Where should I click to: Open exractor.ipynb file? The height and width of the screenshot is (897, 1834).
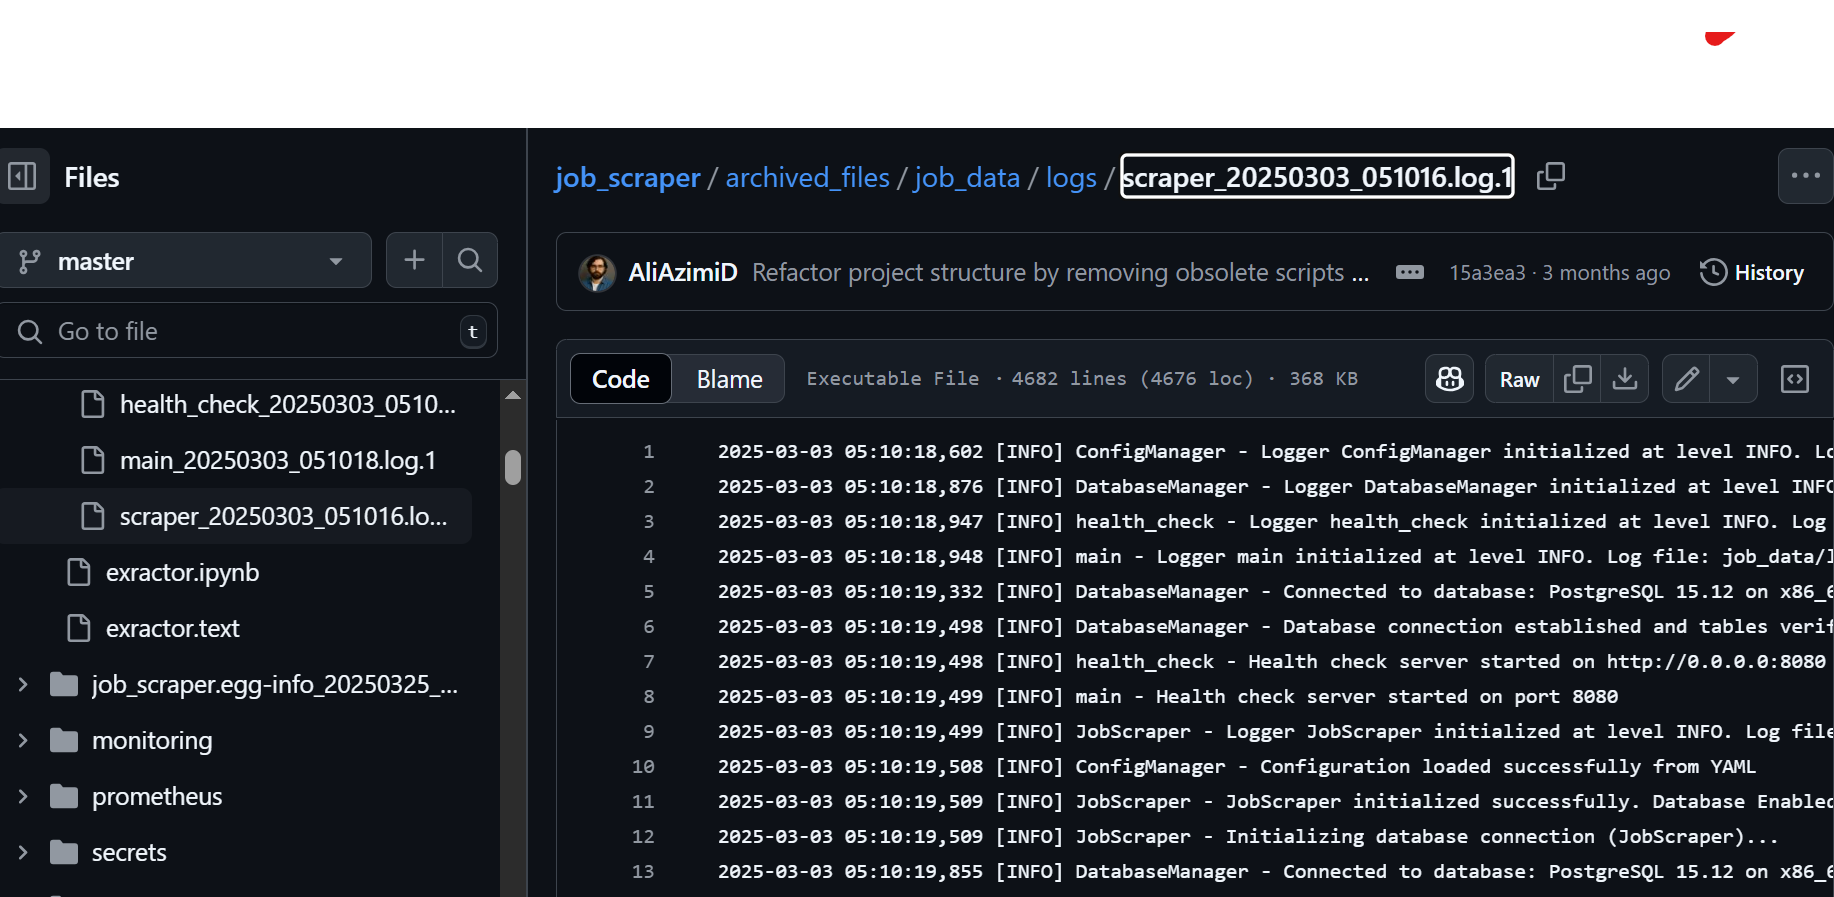[182, 572]
